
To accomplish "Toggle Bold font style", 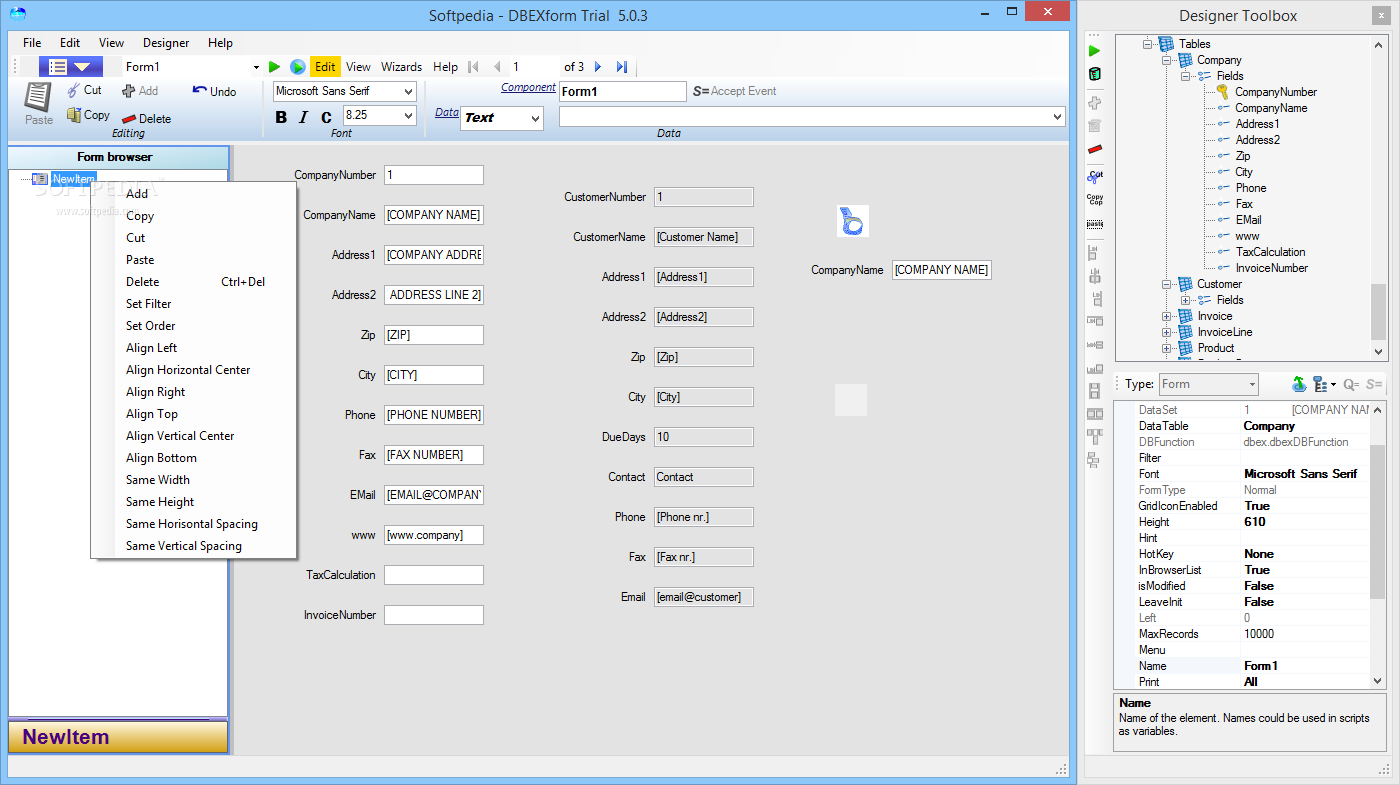I will click(x=281, y=117).
